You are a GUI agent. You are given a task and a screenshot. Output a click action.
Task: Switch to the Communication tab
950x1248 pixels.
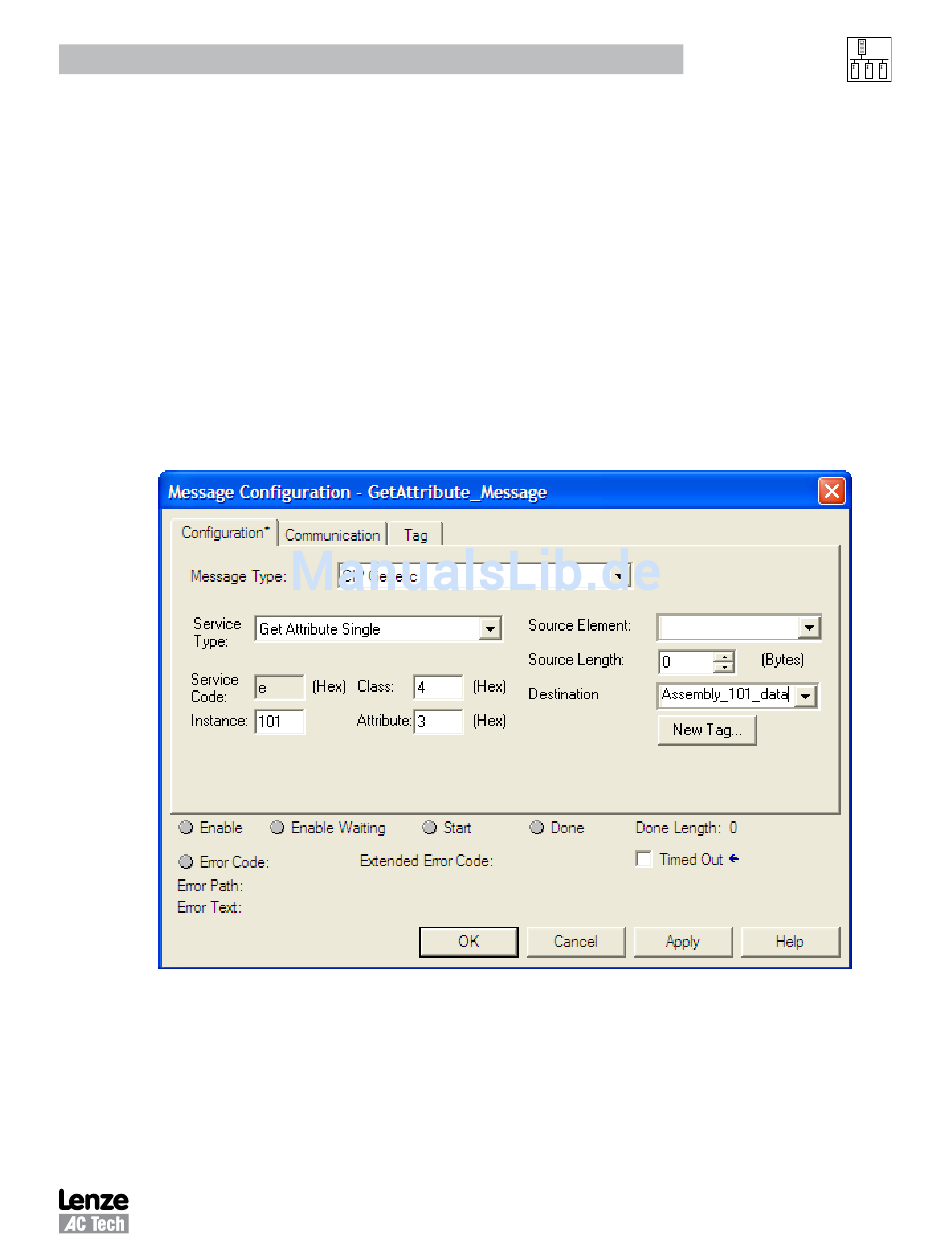tap(332, 535)
